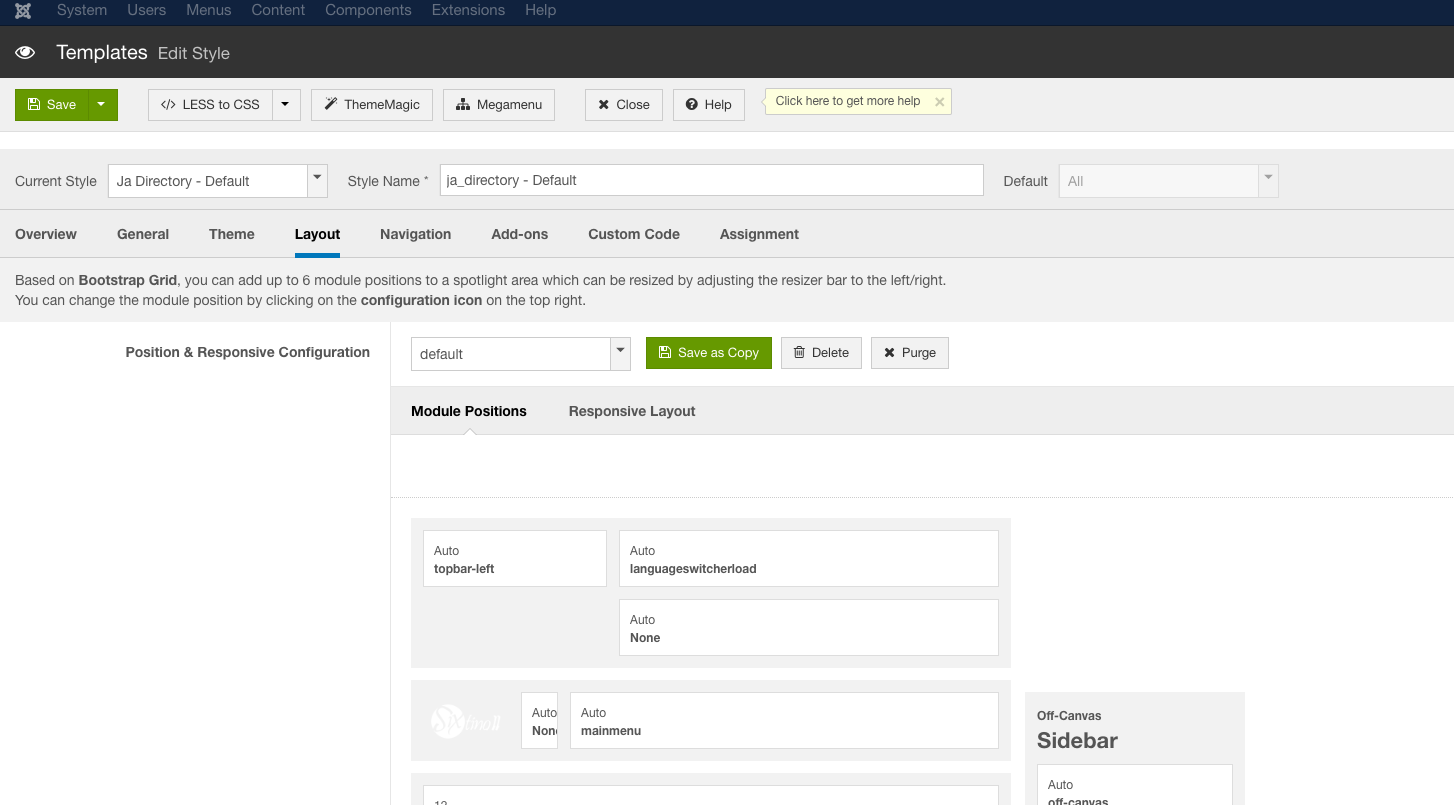Viewport: 1454px width, 805px height.
Task: Click the Delete layout button
Action: pyautogui.click(x=821, y=353)
